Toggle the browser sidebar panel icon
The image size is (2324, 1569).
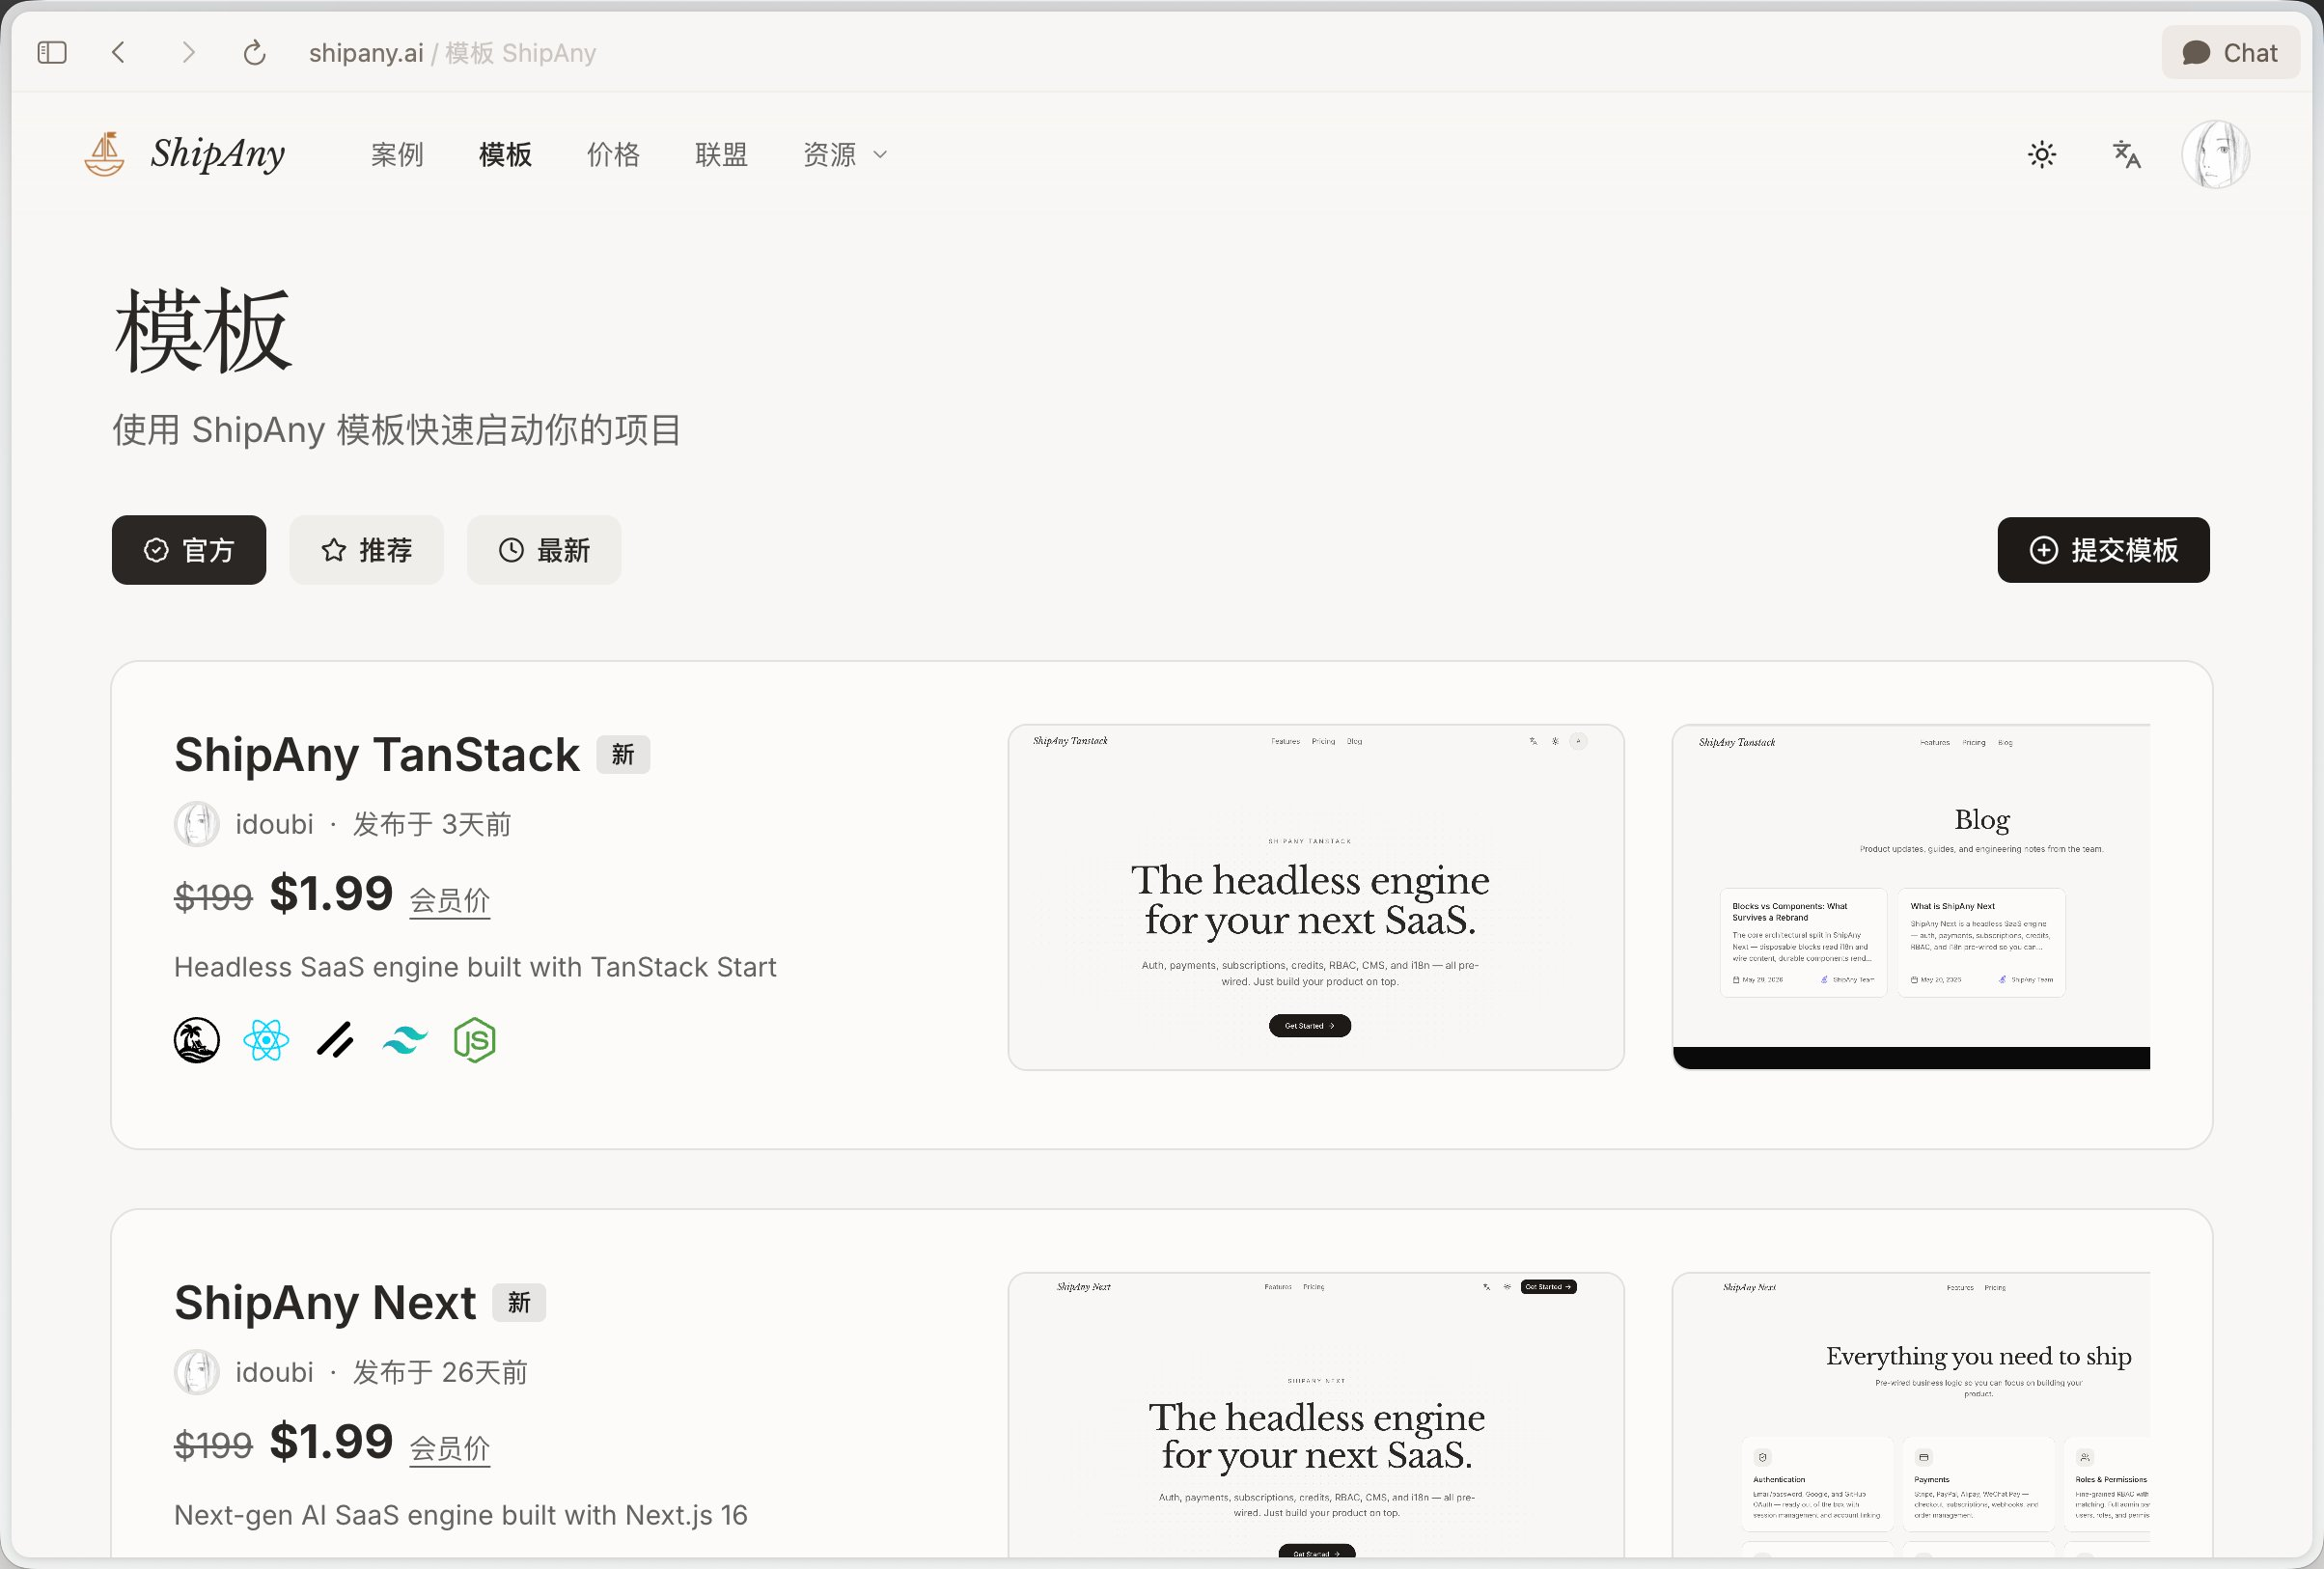click(52, 53)
